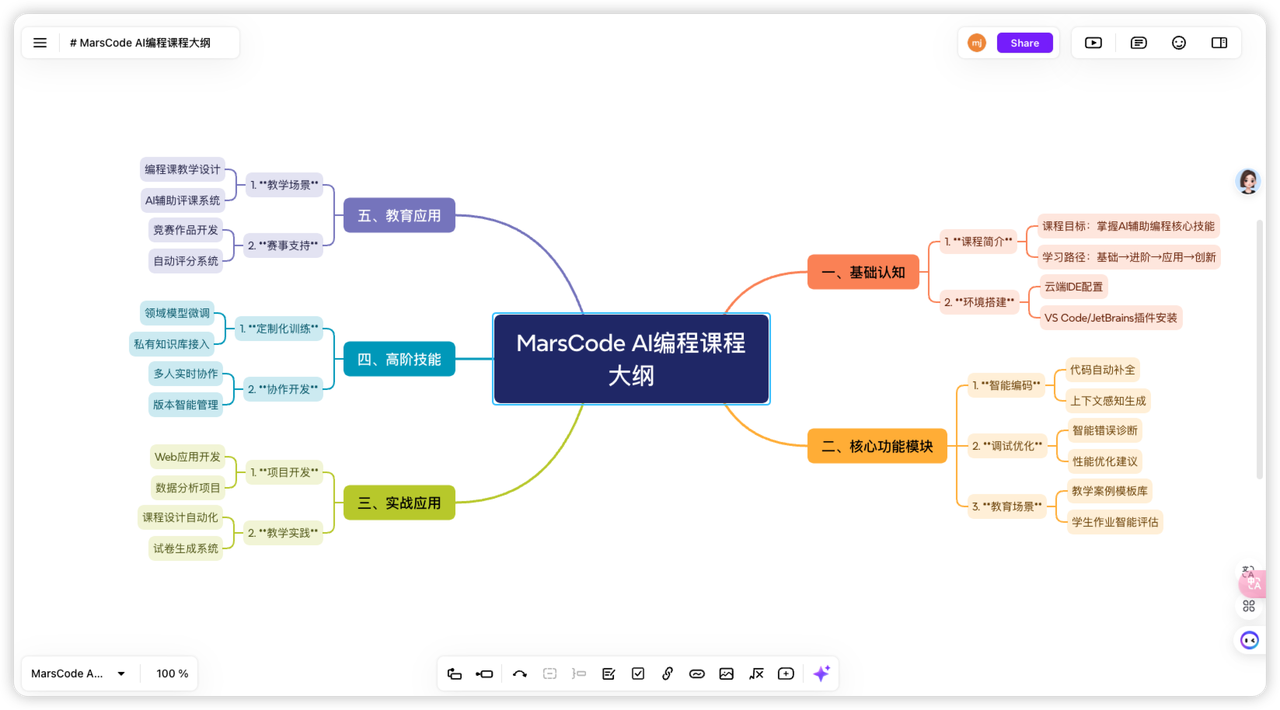Insert a to-do checkbox on topic
Image resolution: width=1280 pixels, height=710 pixels.
click(x=638, y=674)
